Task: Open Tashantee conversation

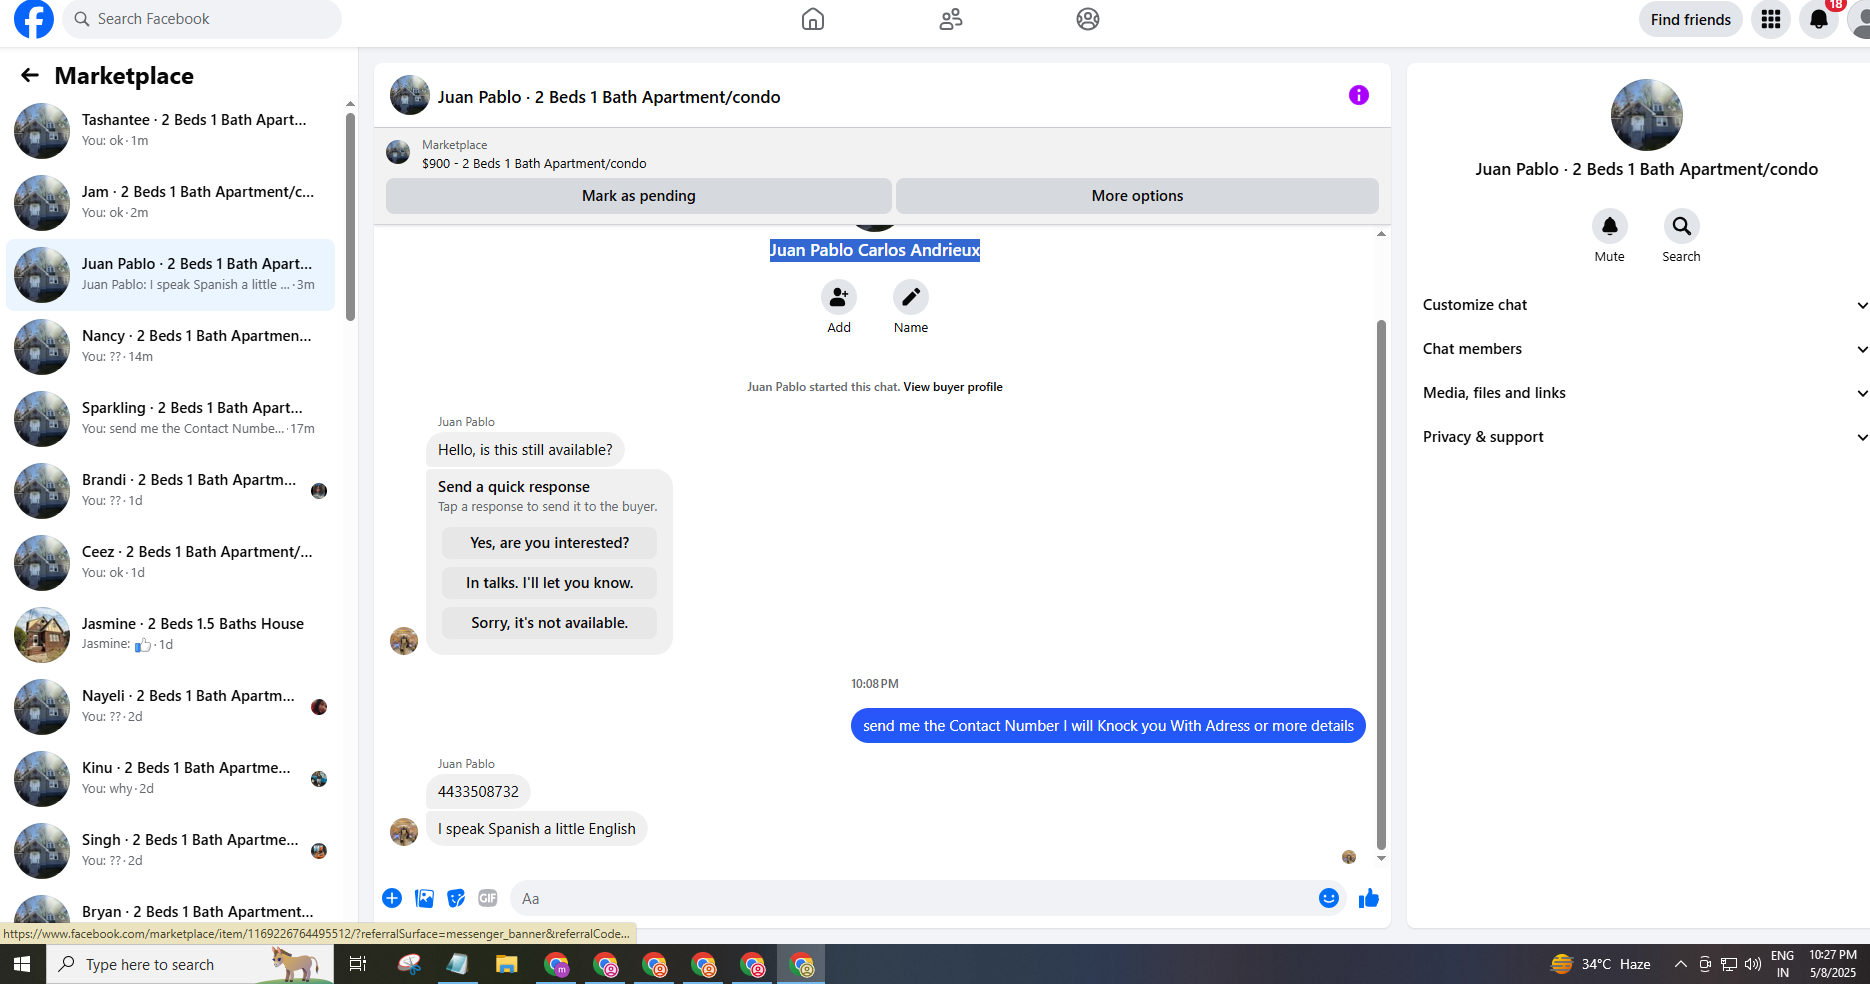Action: coord(171,131)
